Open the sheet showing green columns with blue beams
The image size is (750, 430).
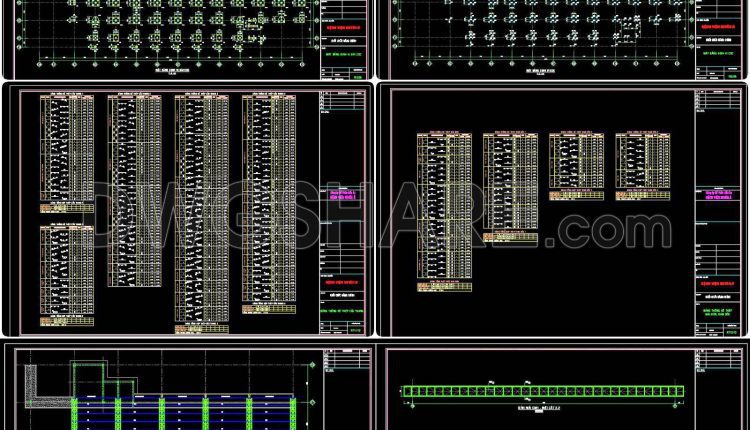[189, 386]
